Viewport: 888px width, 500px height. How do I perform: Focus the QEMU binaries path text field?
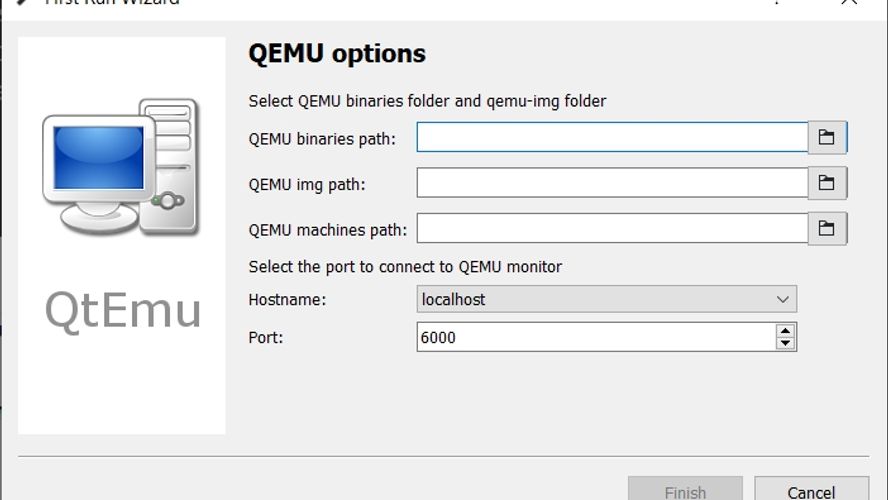(x=612, y=137)
